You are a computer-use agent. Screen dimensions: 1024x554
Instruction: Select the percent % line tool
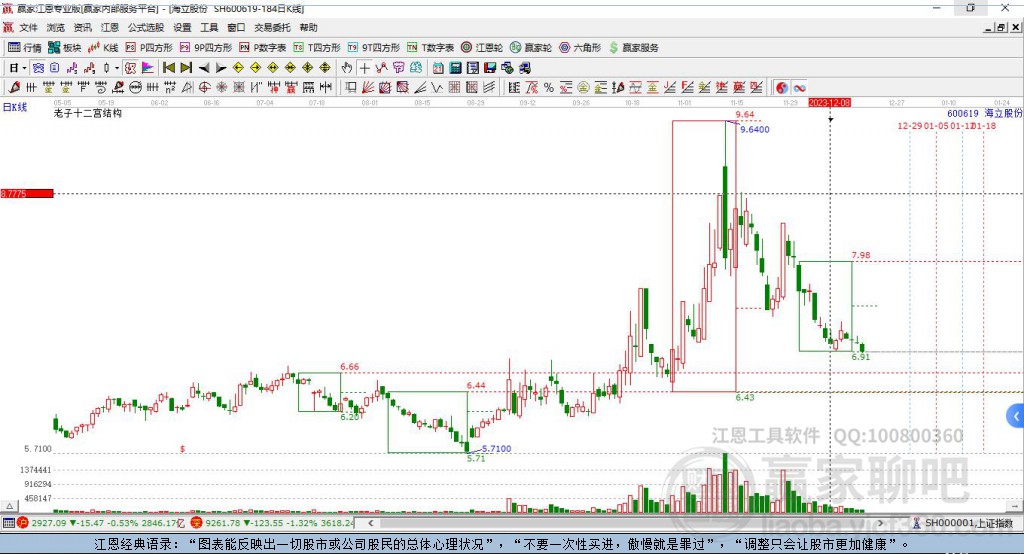point(549,88)
